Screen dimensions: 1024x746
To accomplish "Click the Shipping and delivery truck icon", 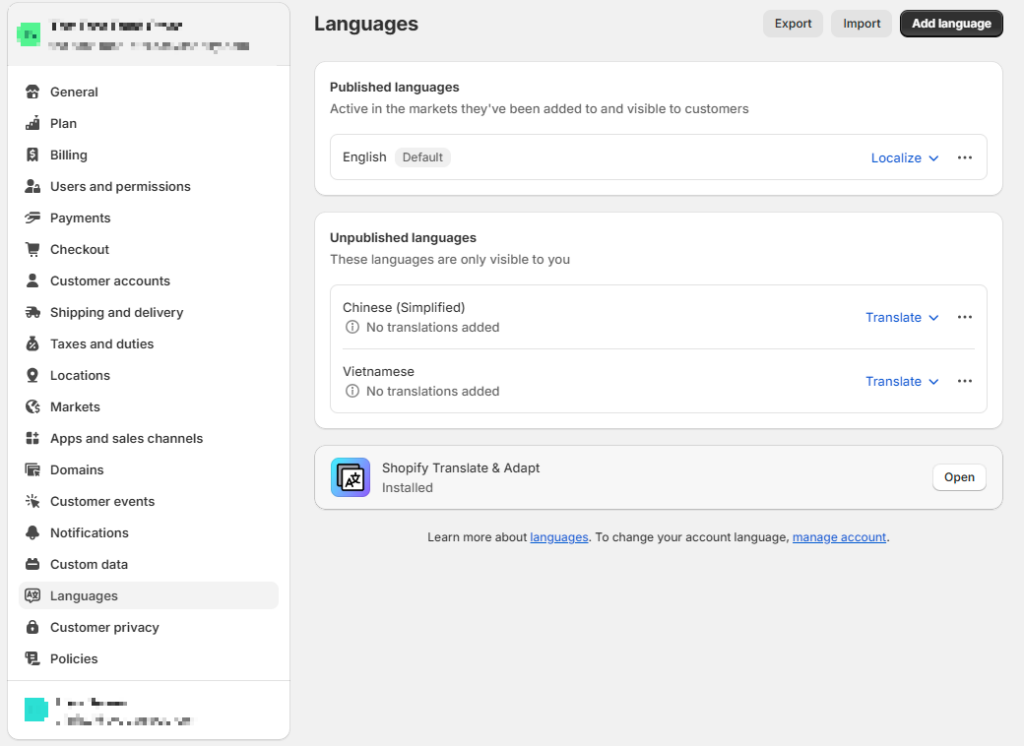I will pos(32,312).
